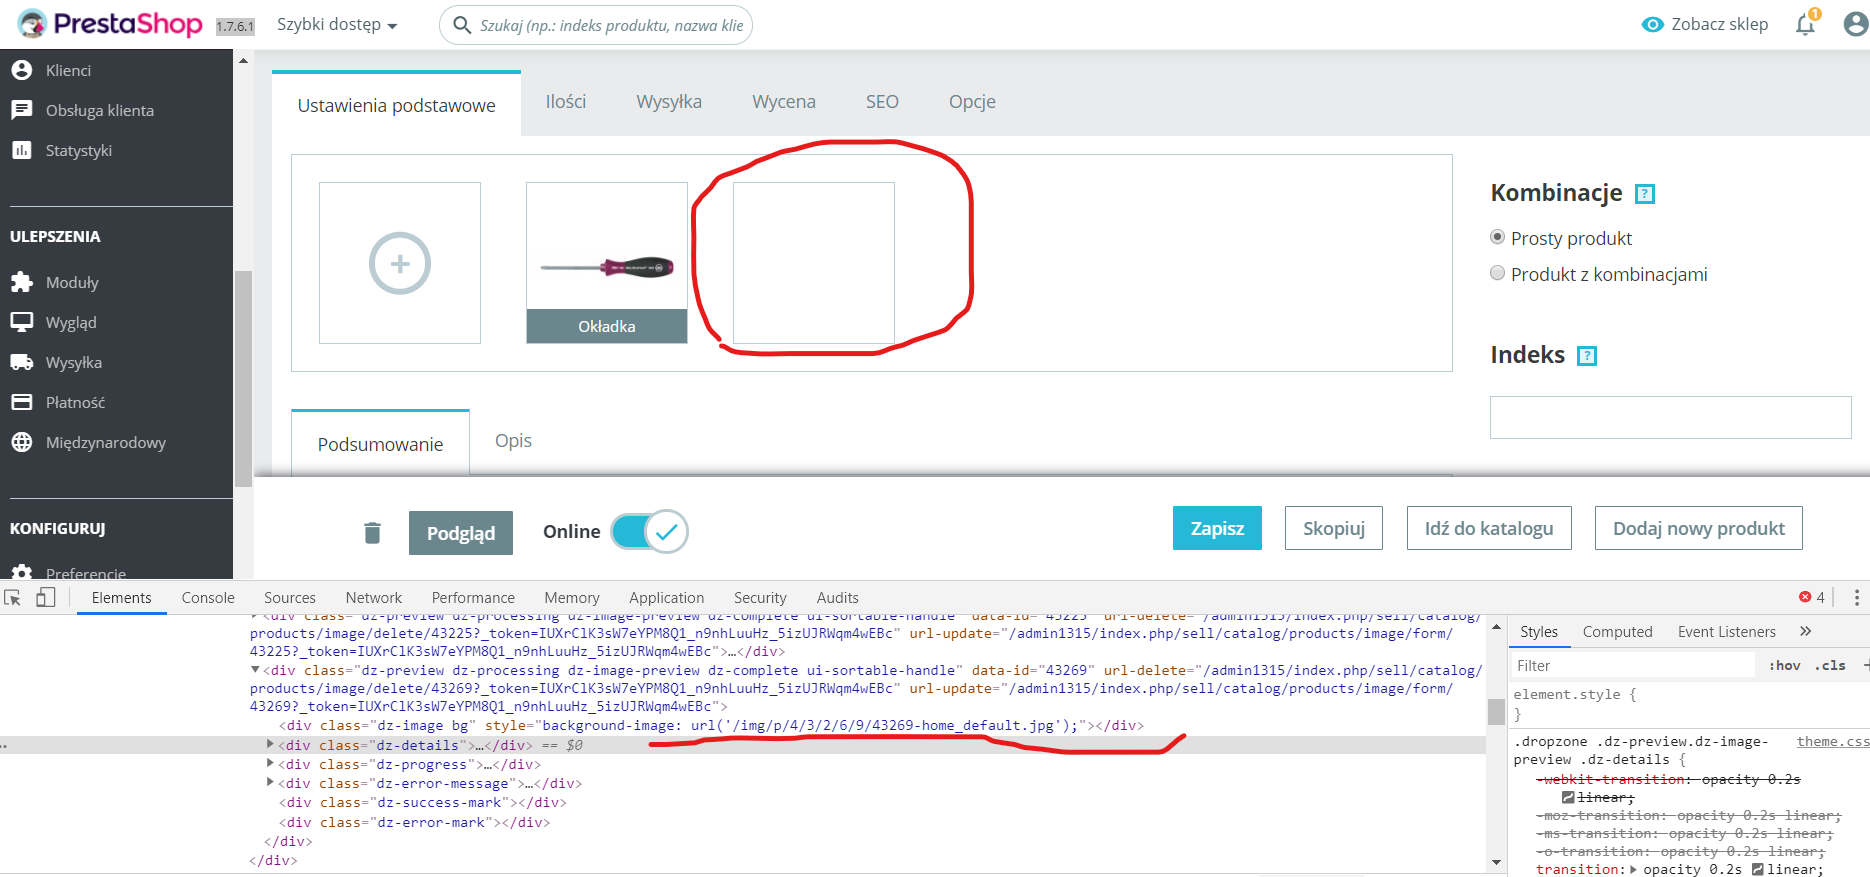Switch to the Opis tab

(x=513, y=441)
